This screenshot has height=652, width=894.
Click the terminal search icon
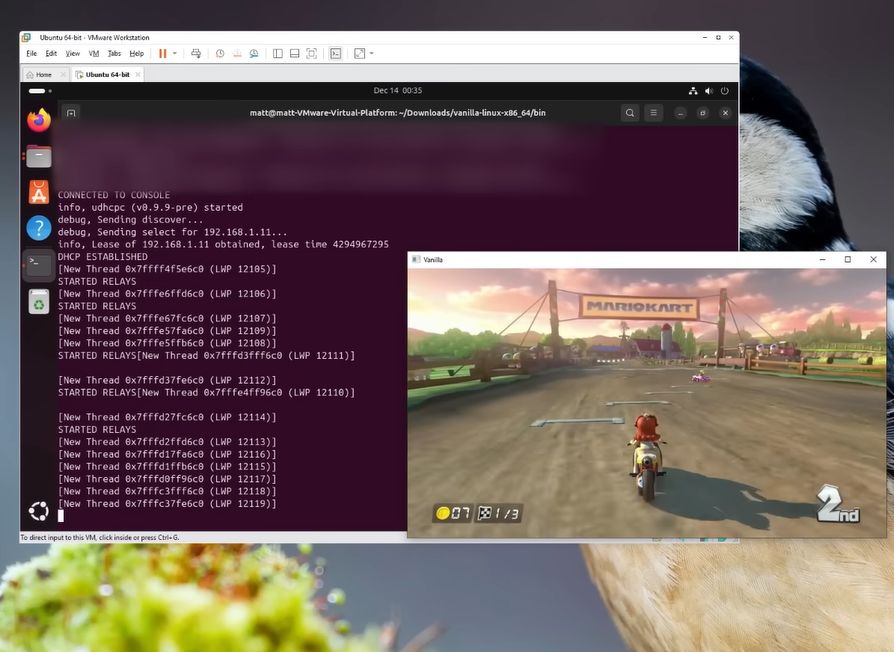point(630,113)
